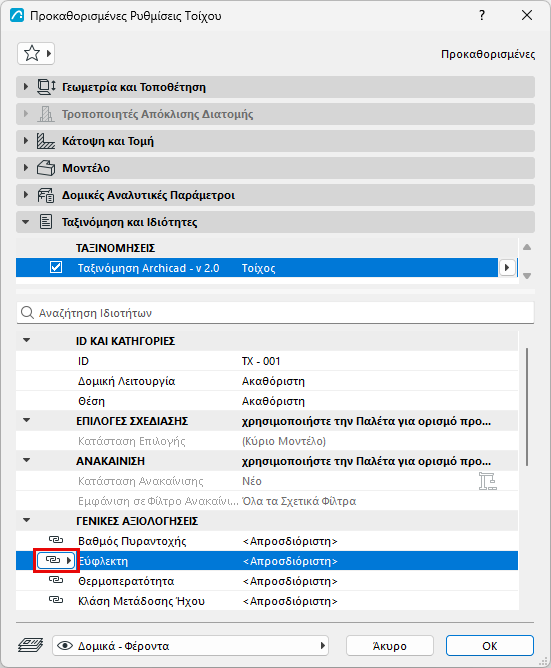
Task: Click the OK button
Action: tap(490, 646)
